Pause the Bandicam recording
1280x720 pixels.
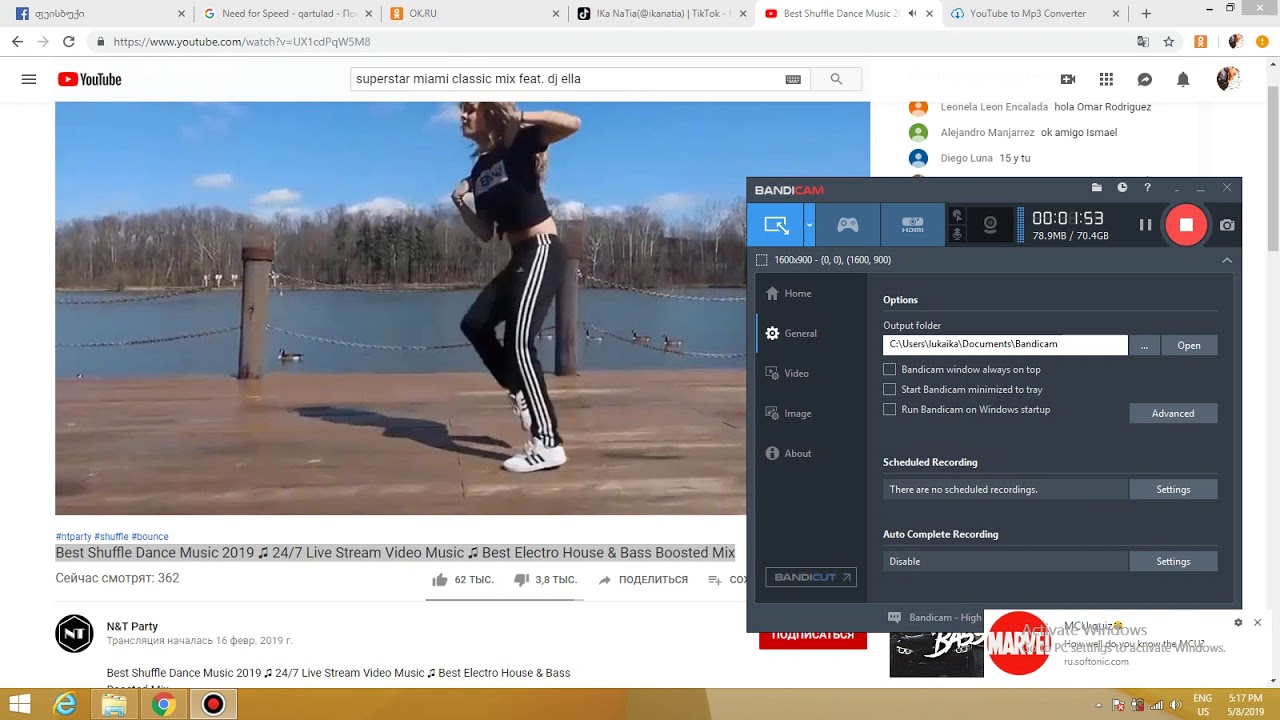(1145, 225)
